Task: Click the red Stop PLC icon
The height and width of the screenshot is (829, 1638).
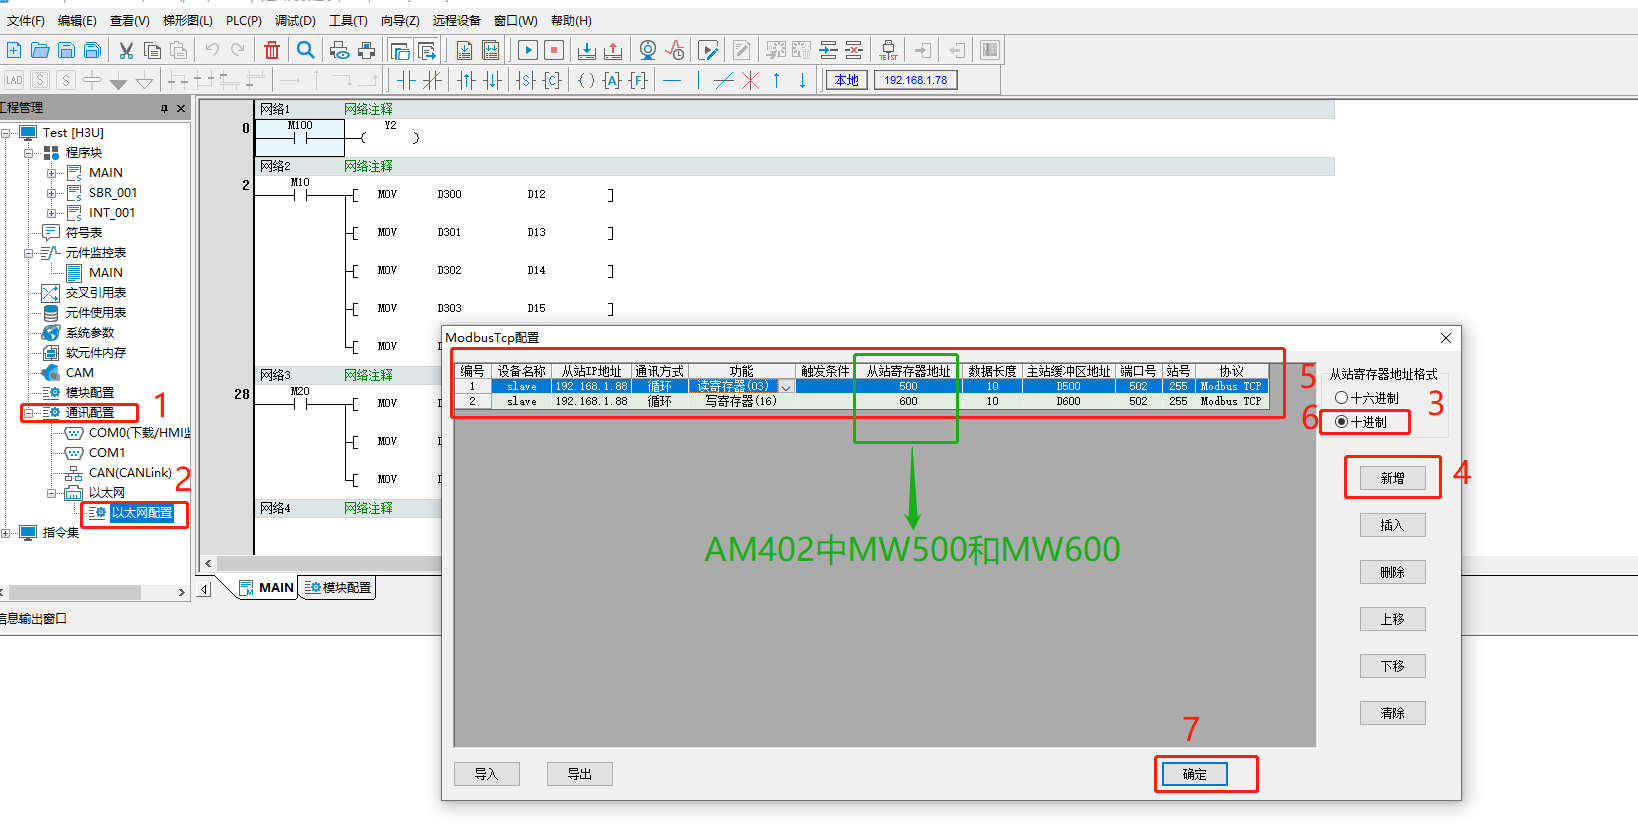Action: click(x=554, y=50)
